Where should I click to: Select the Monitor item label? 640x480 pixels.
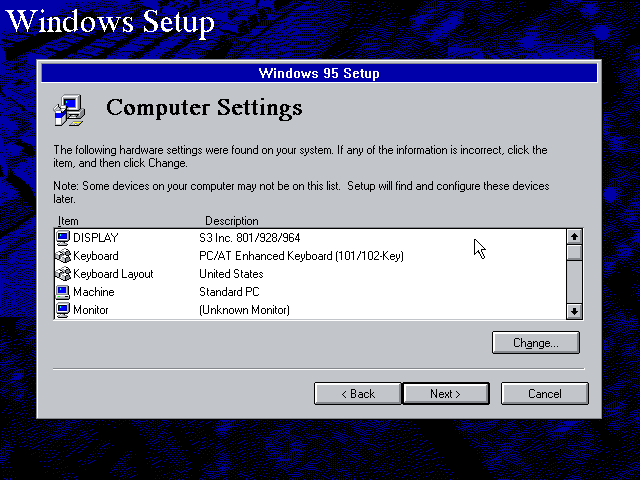91,310
